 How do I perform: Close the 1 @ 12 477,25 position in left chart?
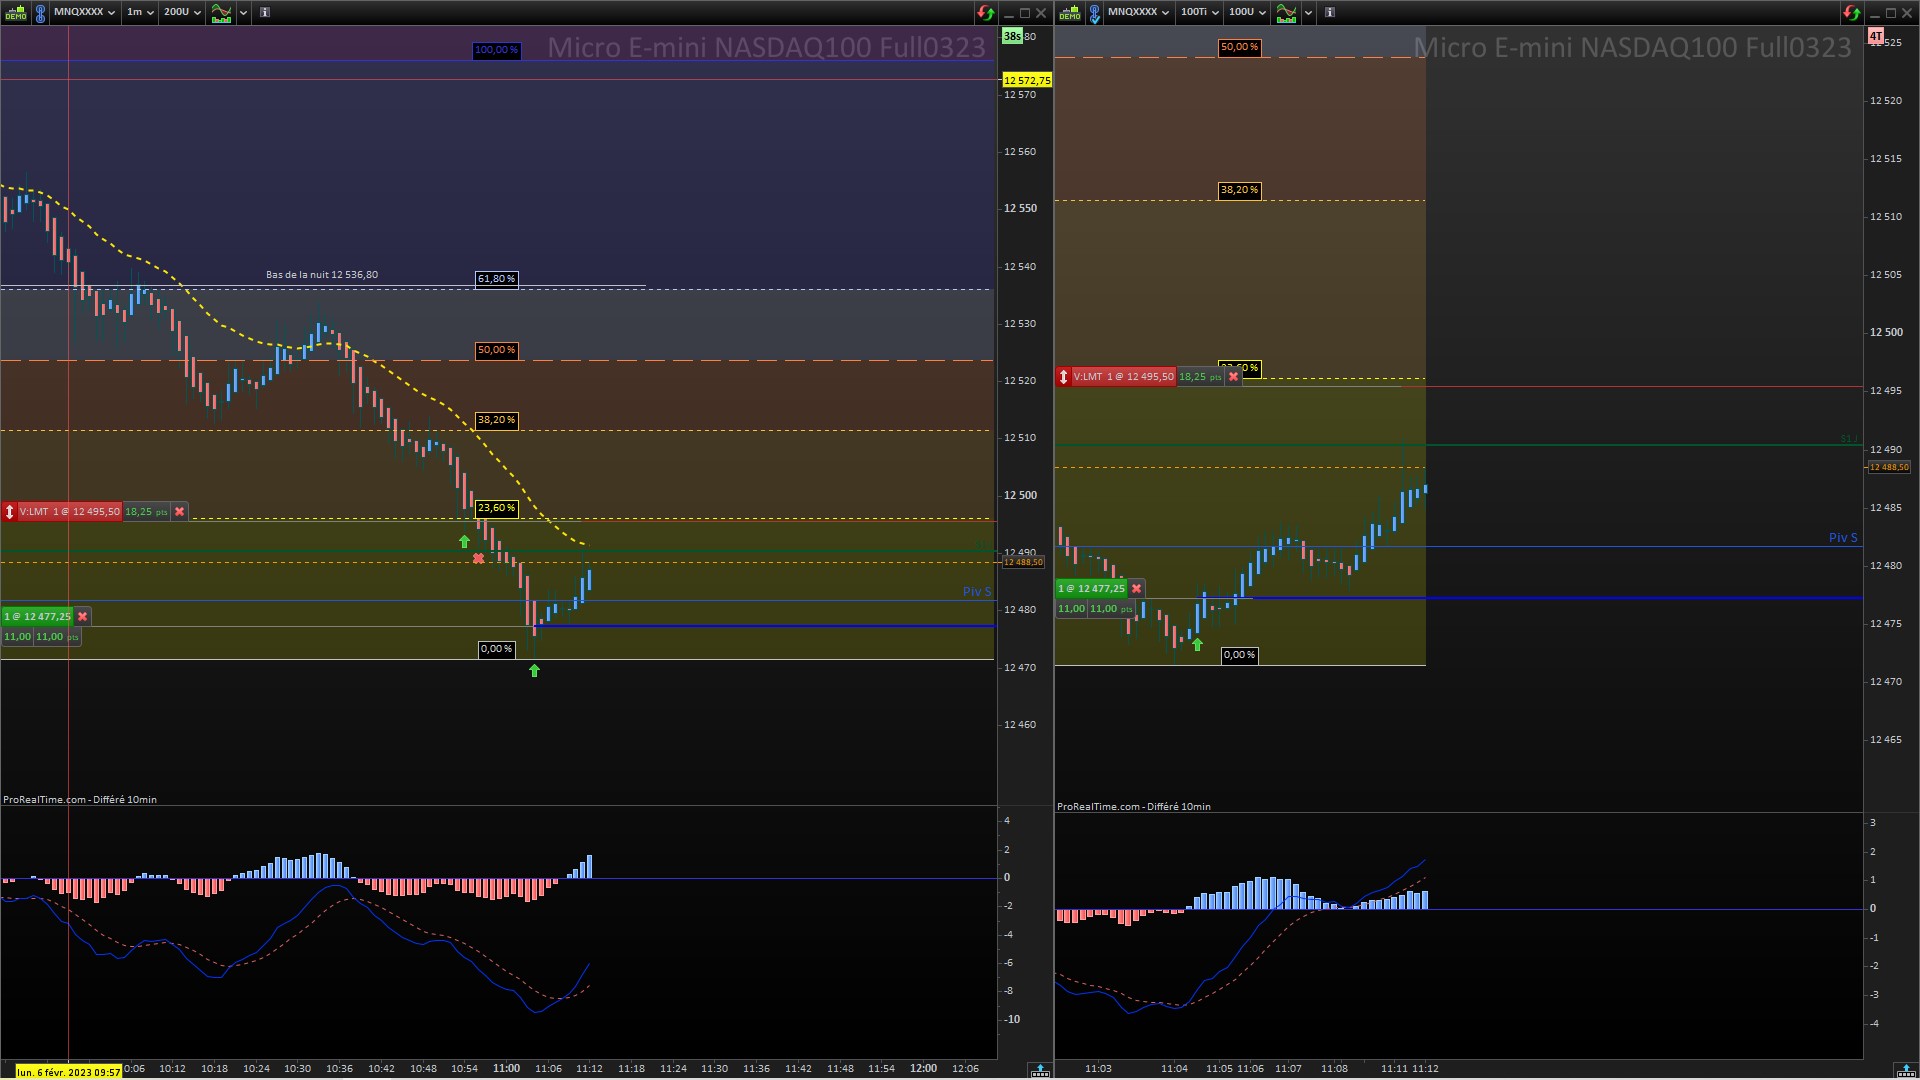pyautogui.click(x=83, y=617)
